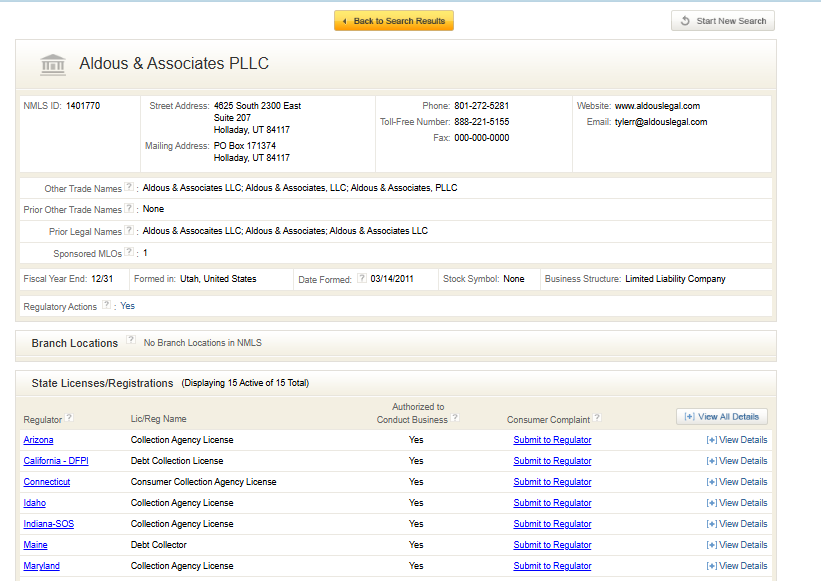
Task: Open help icon beside Sponsored MLOs
Action: tap(129, 252)
